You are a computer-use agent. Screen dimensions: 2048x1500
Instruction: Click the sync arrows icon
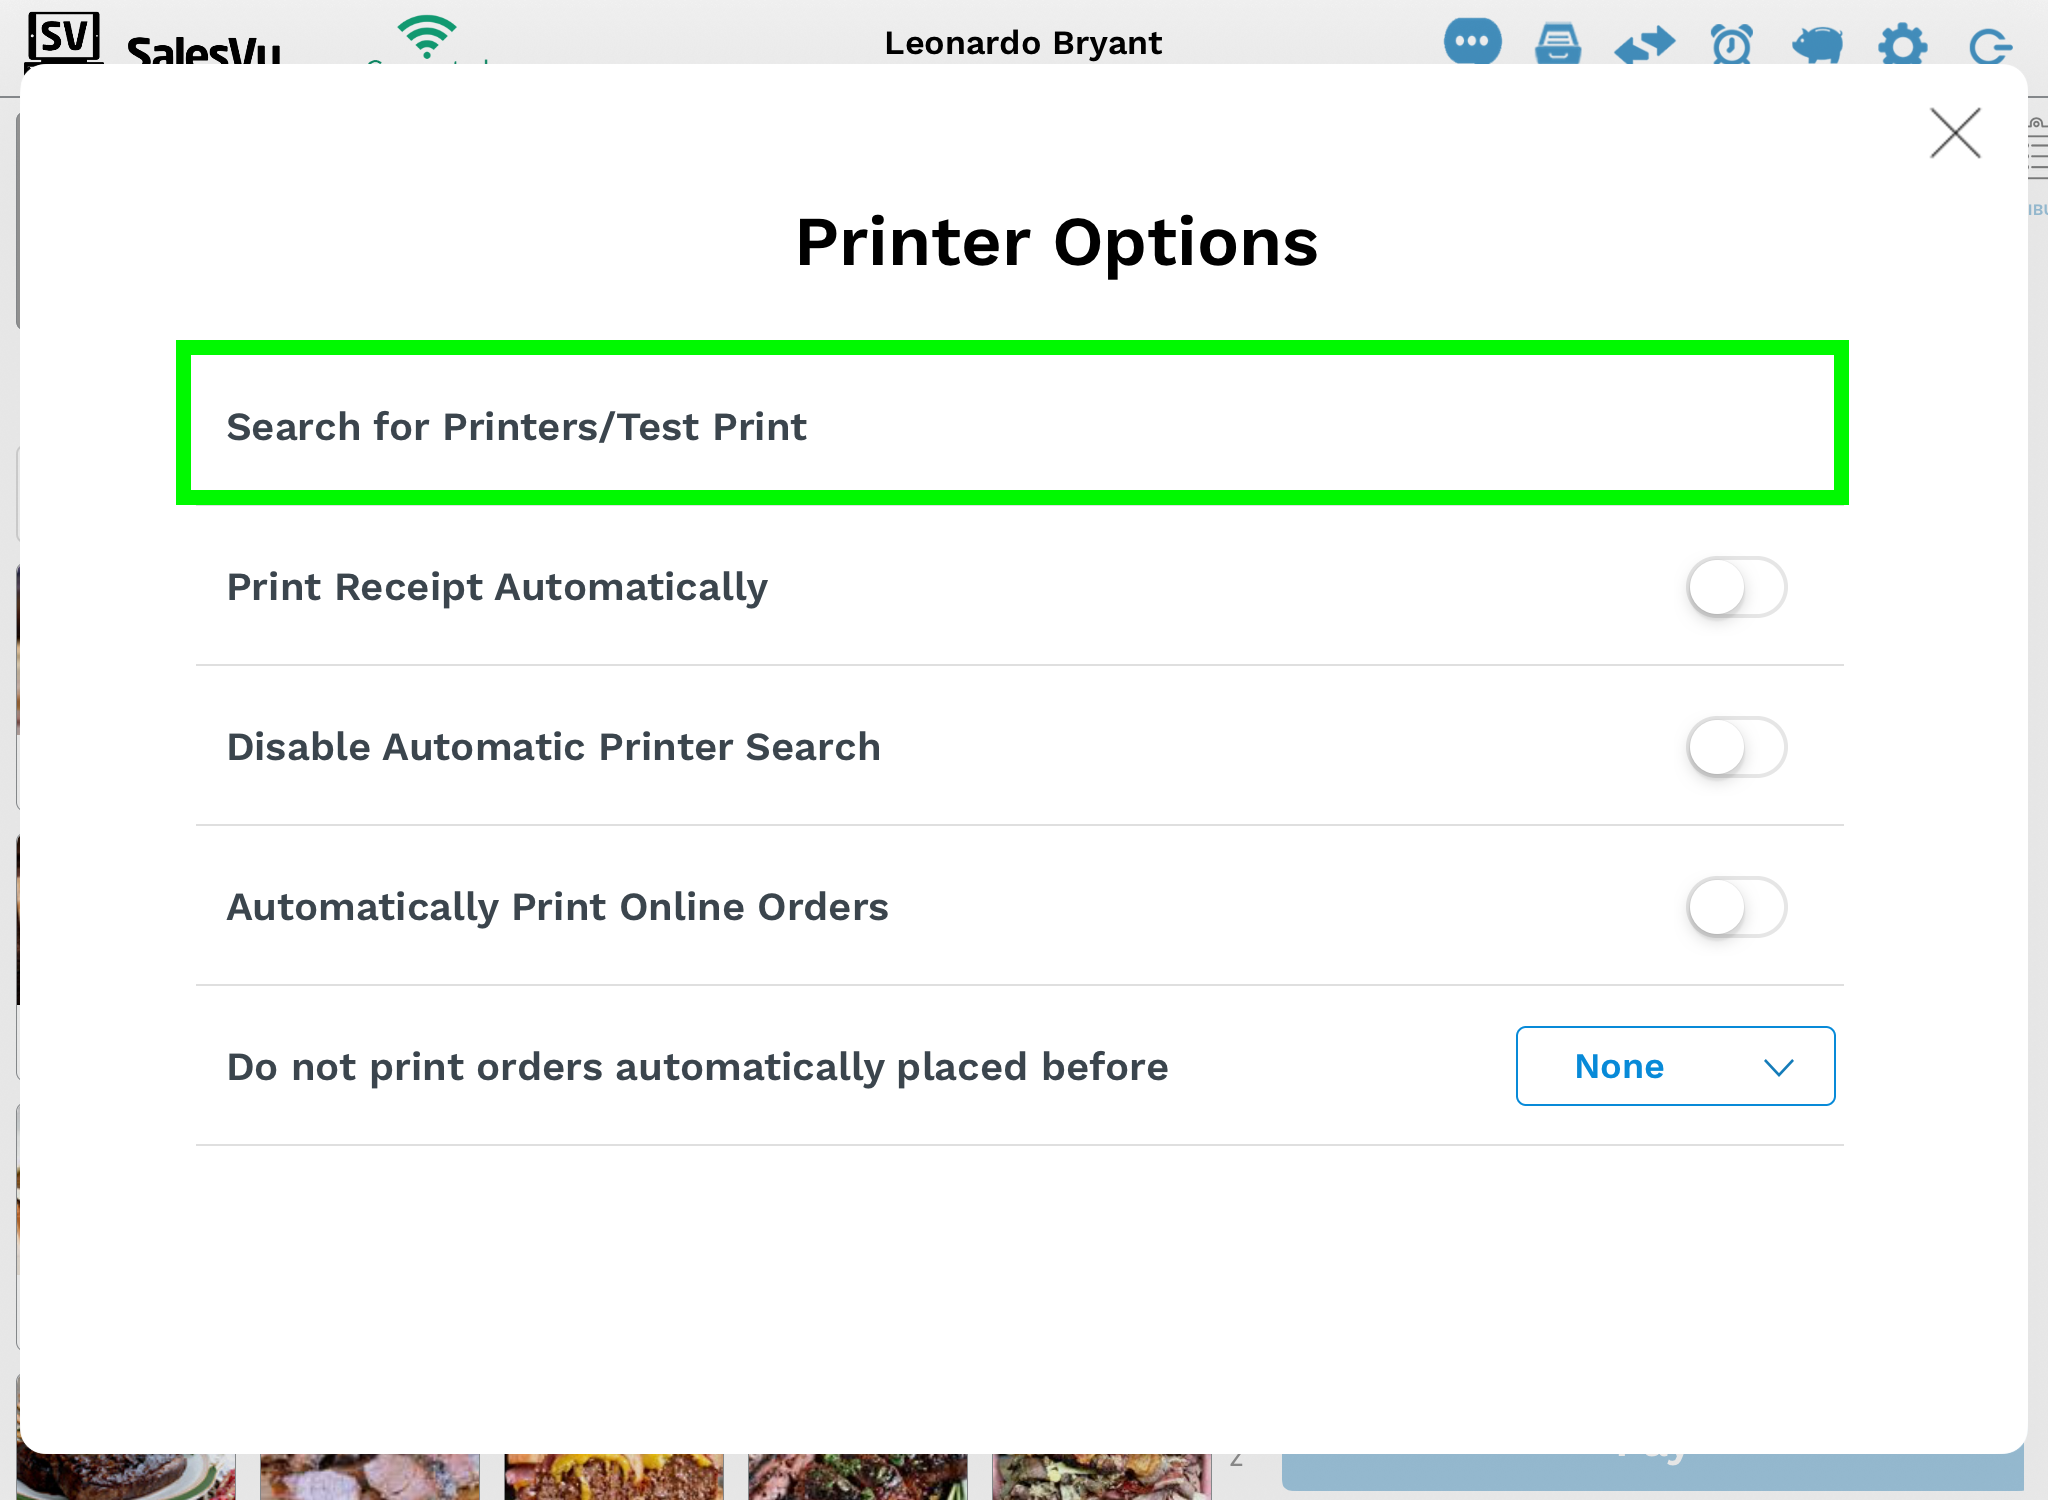[1645, 45]
